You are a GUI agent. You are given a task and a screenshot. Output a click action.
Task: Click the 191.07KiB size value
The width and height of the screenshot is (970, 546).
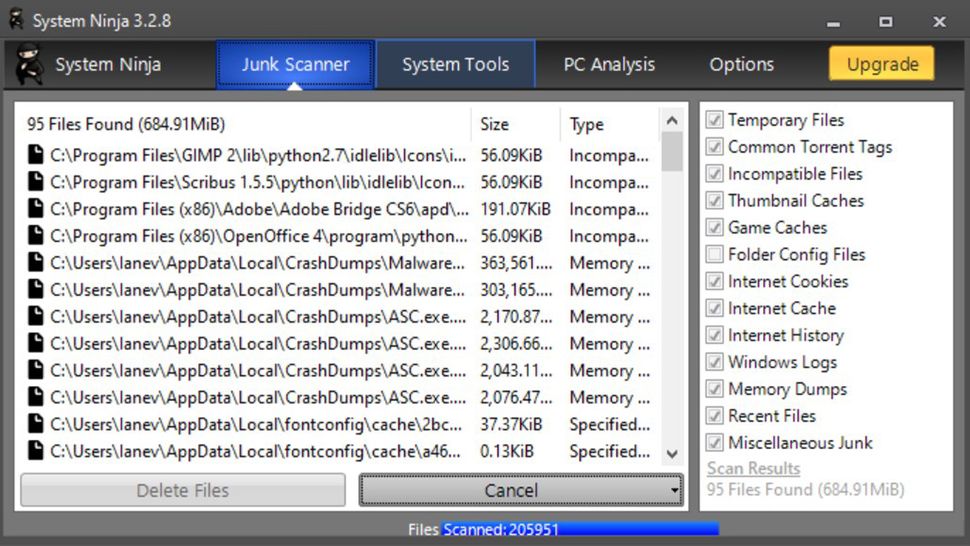click(x=515, y=209)
